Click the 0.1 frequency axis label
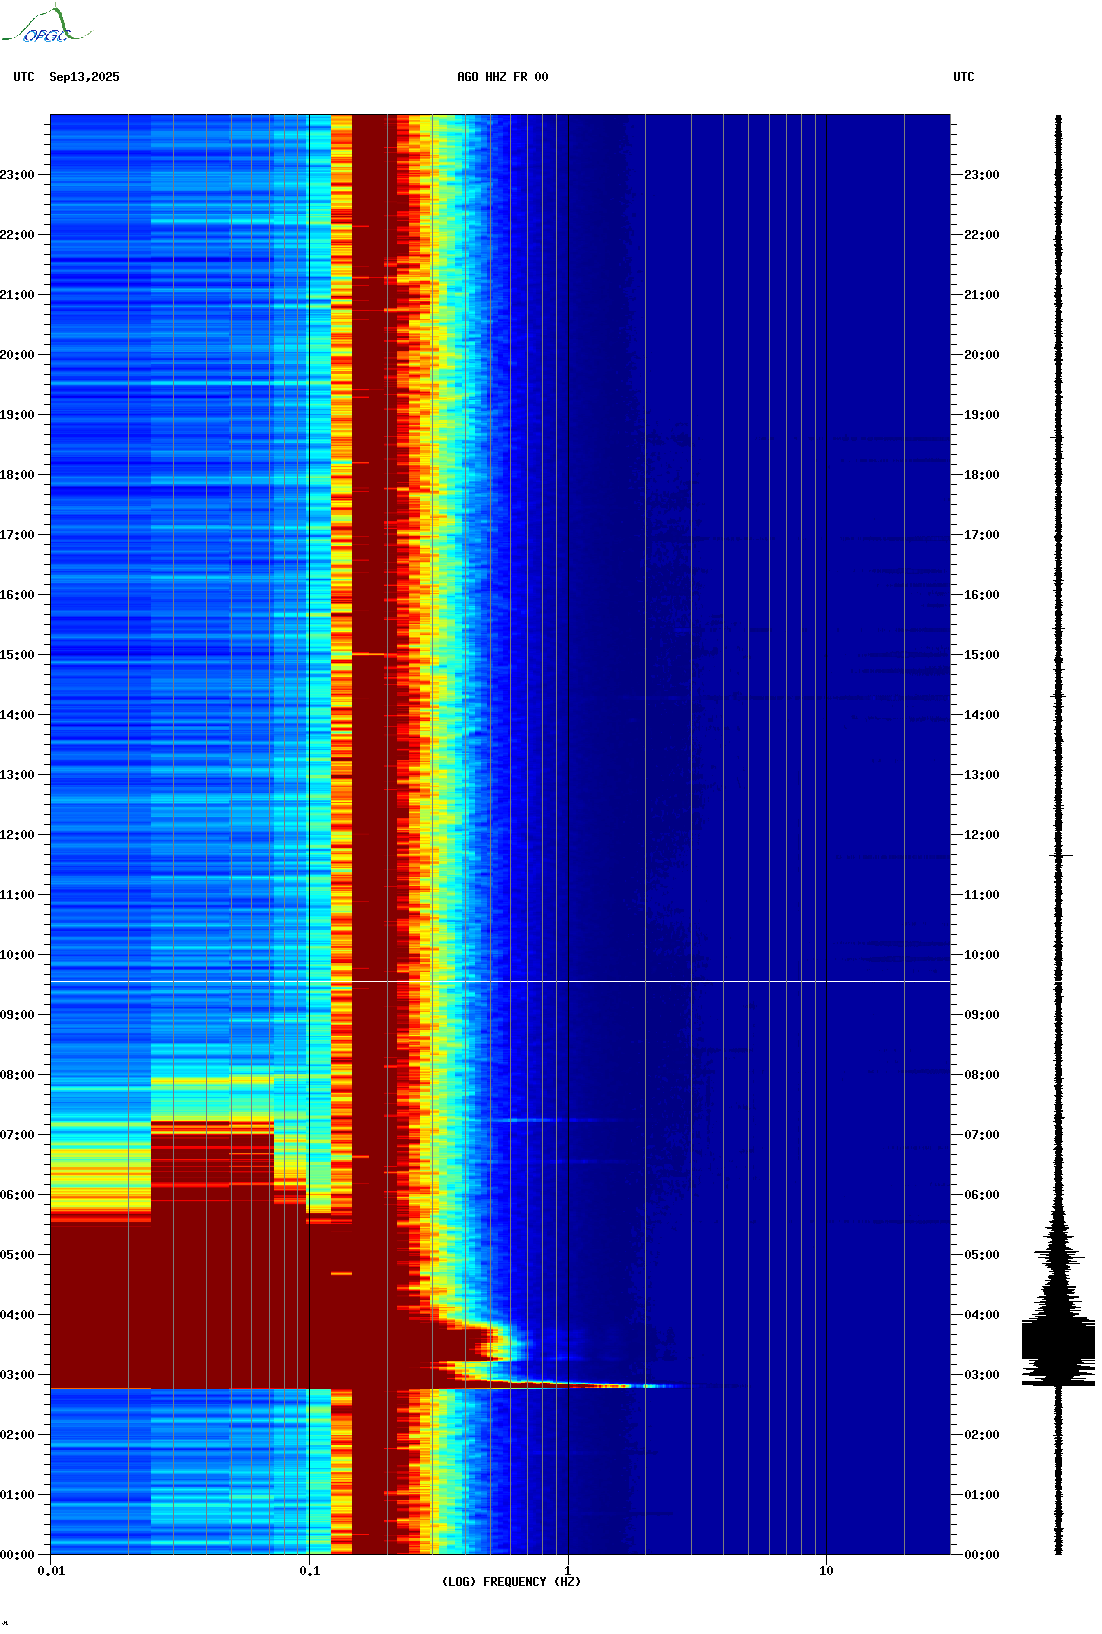1102x1634 pixels. pos(310,1571)
